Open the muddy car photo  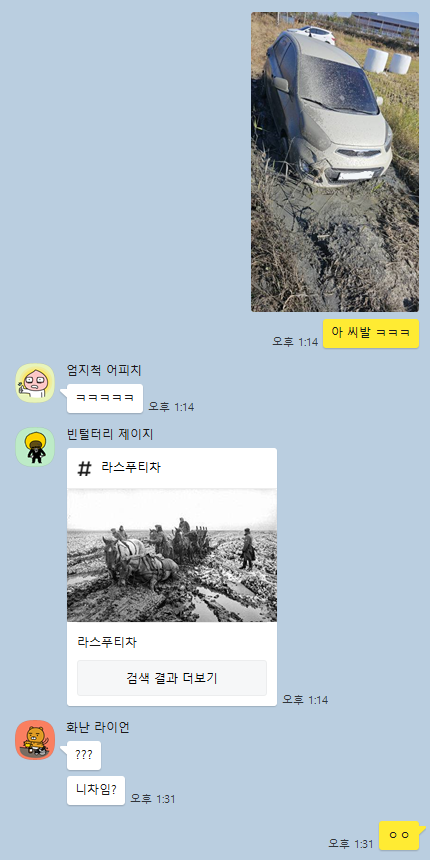[x=335, y=162]
